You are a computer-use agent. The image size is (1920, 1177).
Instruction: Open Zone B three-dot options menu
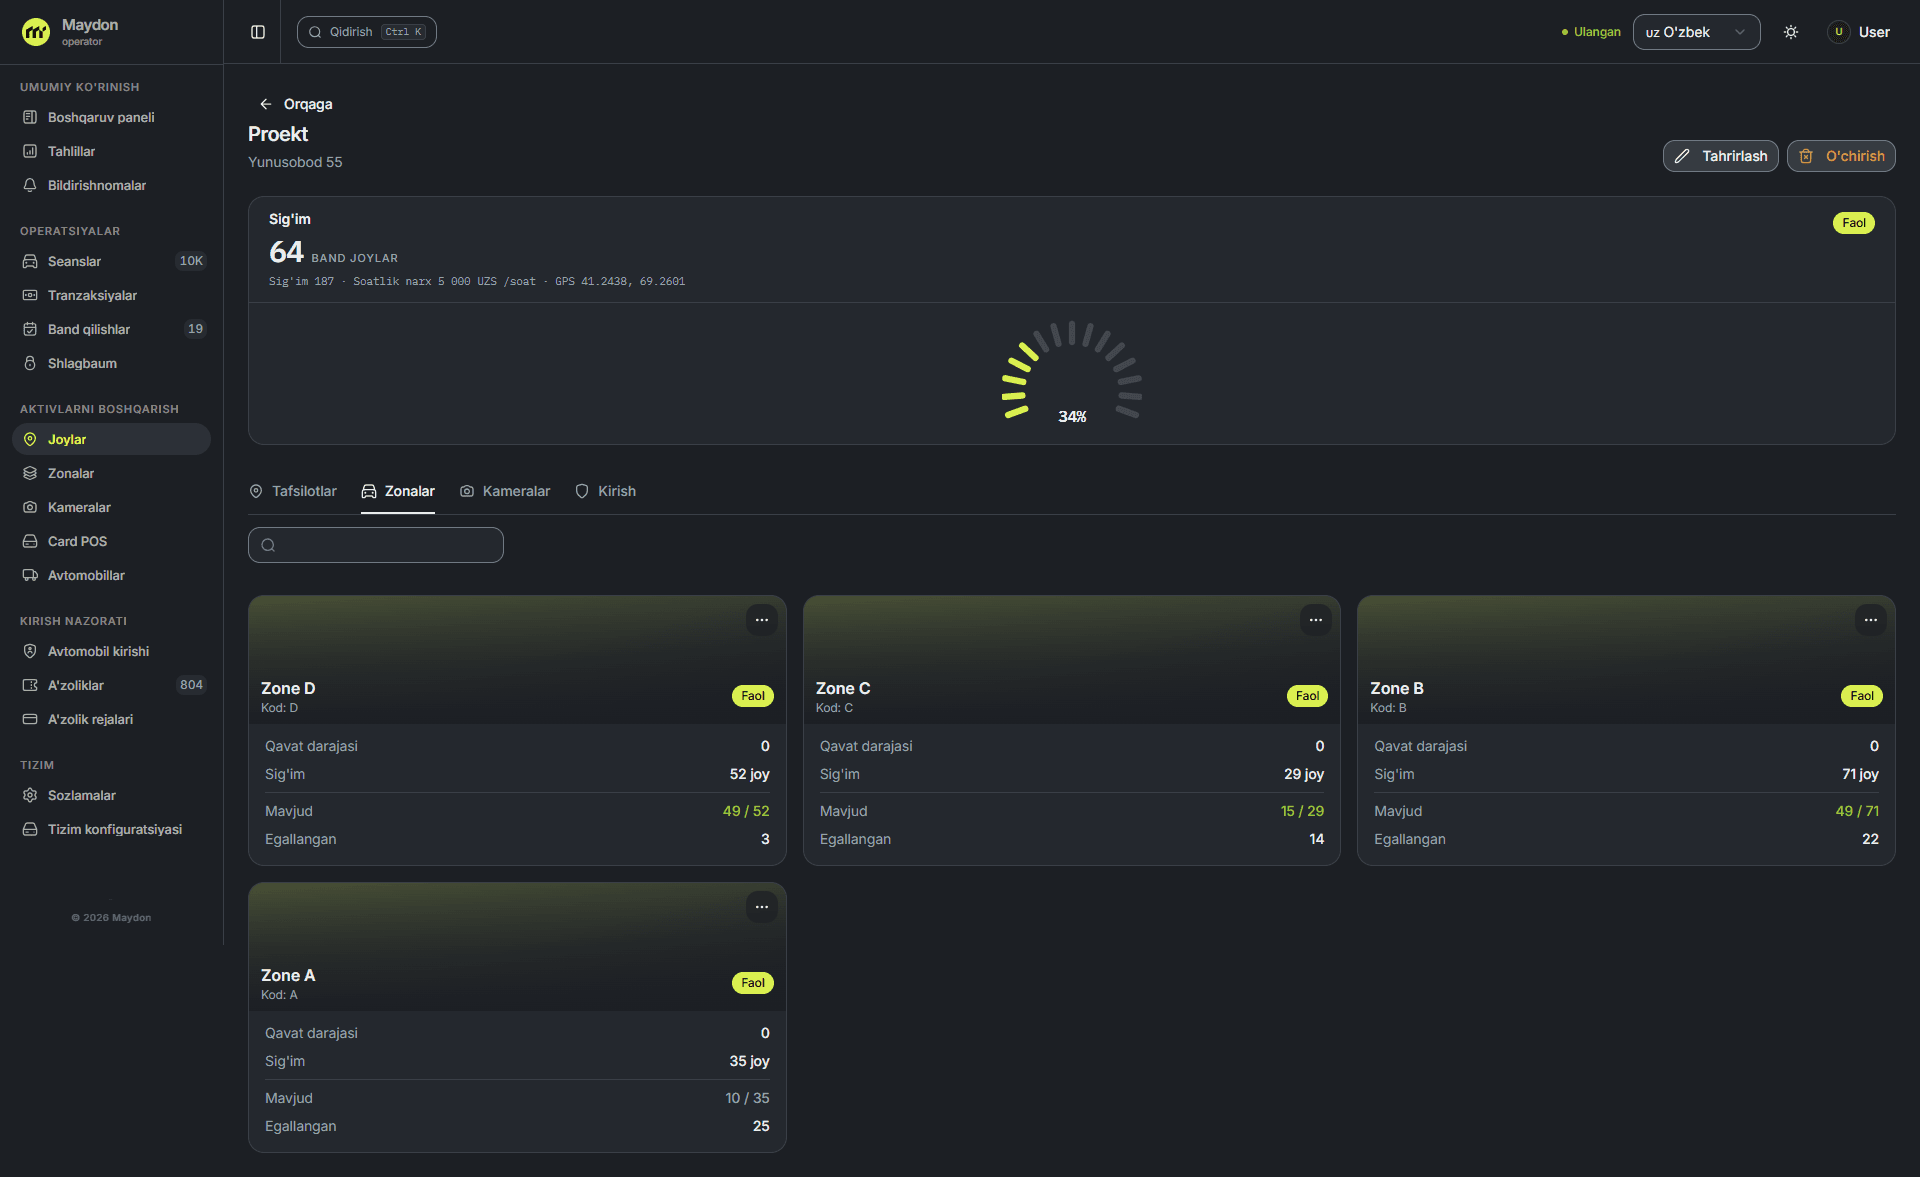[1871, 620]
